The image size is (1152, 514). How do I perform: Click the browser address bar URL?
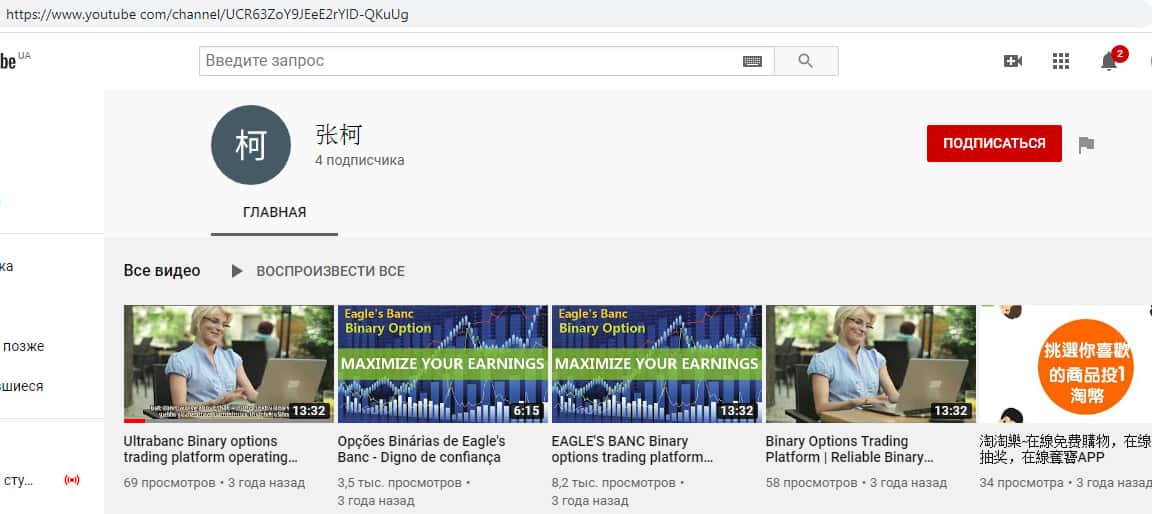207,15
